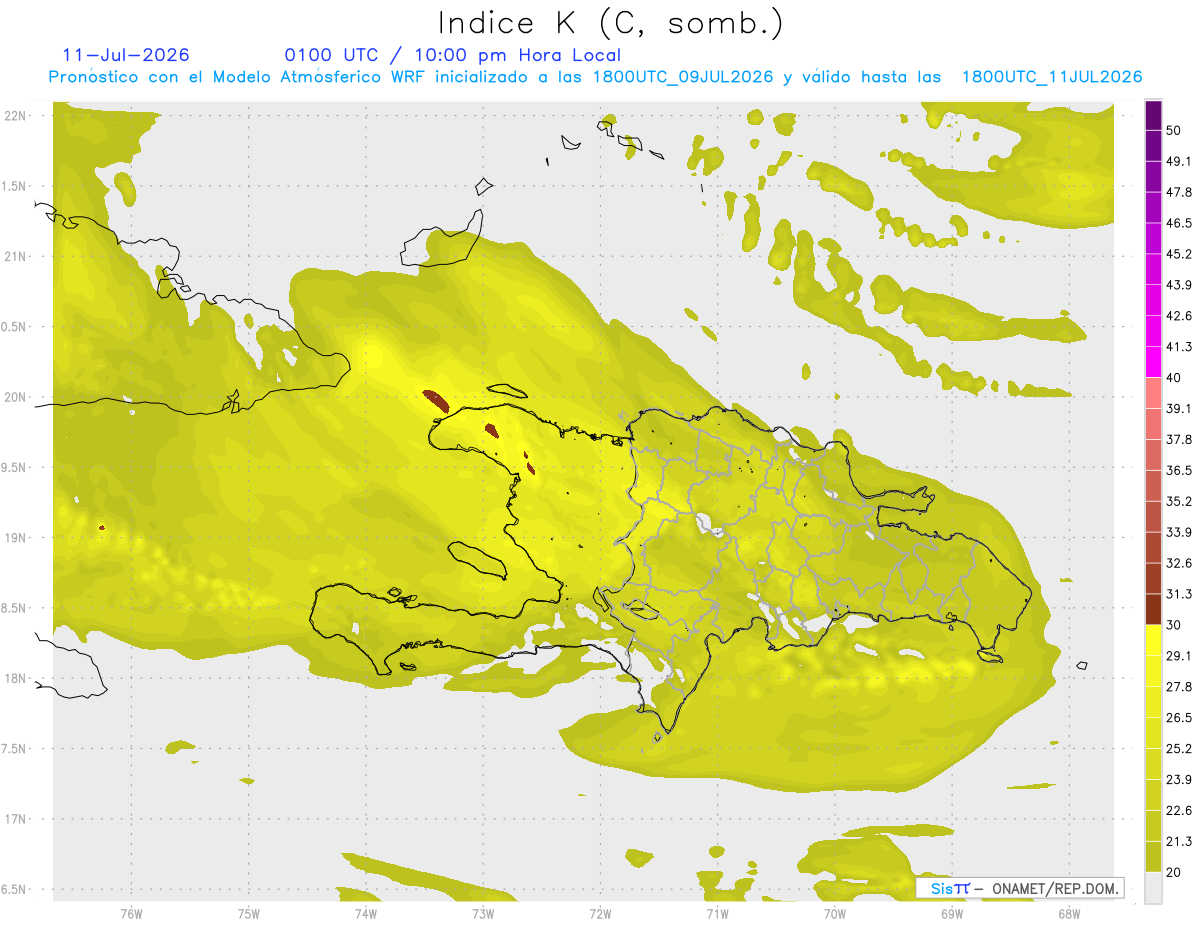
Task: Click the gray swatch below 20 on scale
Action: point(1154,888)
